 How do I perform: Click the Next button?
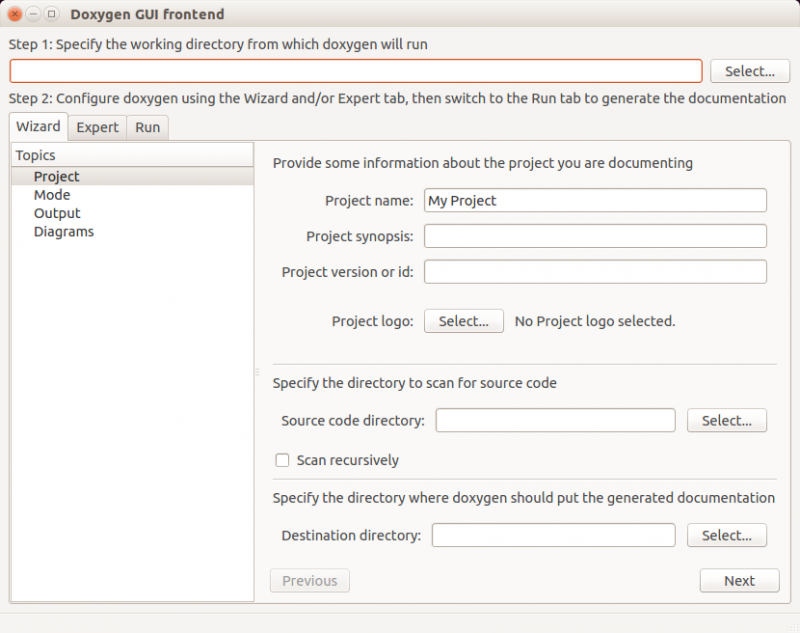pos(738,580)
